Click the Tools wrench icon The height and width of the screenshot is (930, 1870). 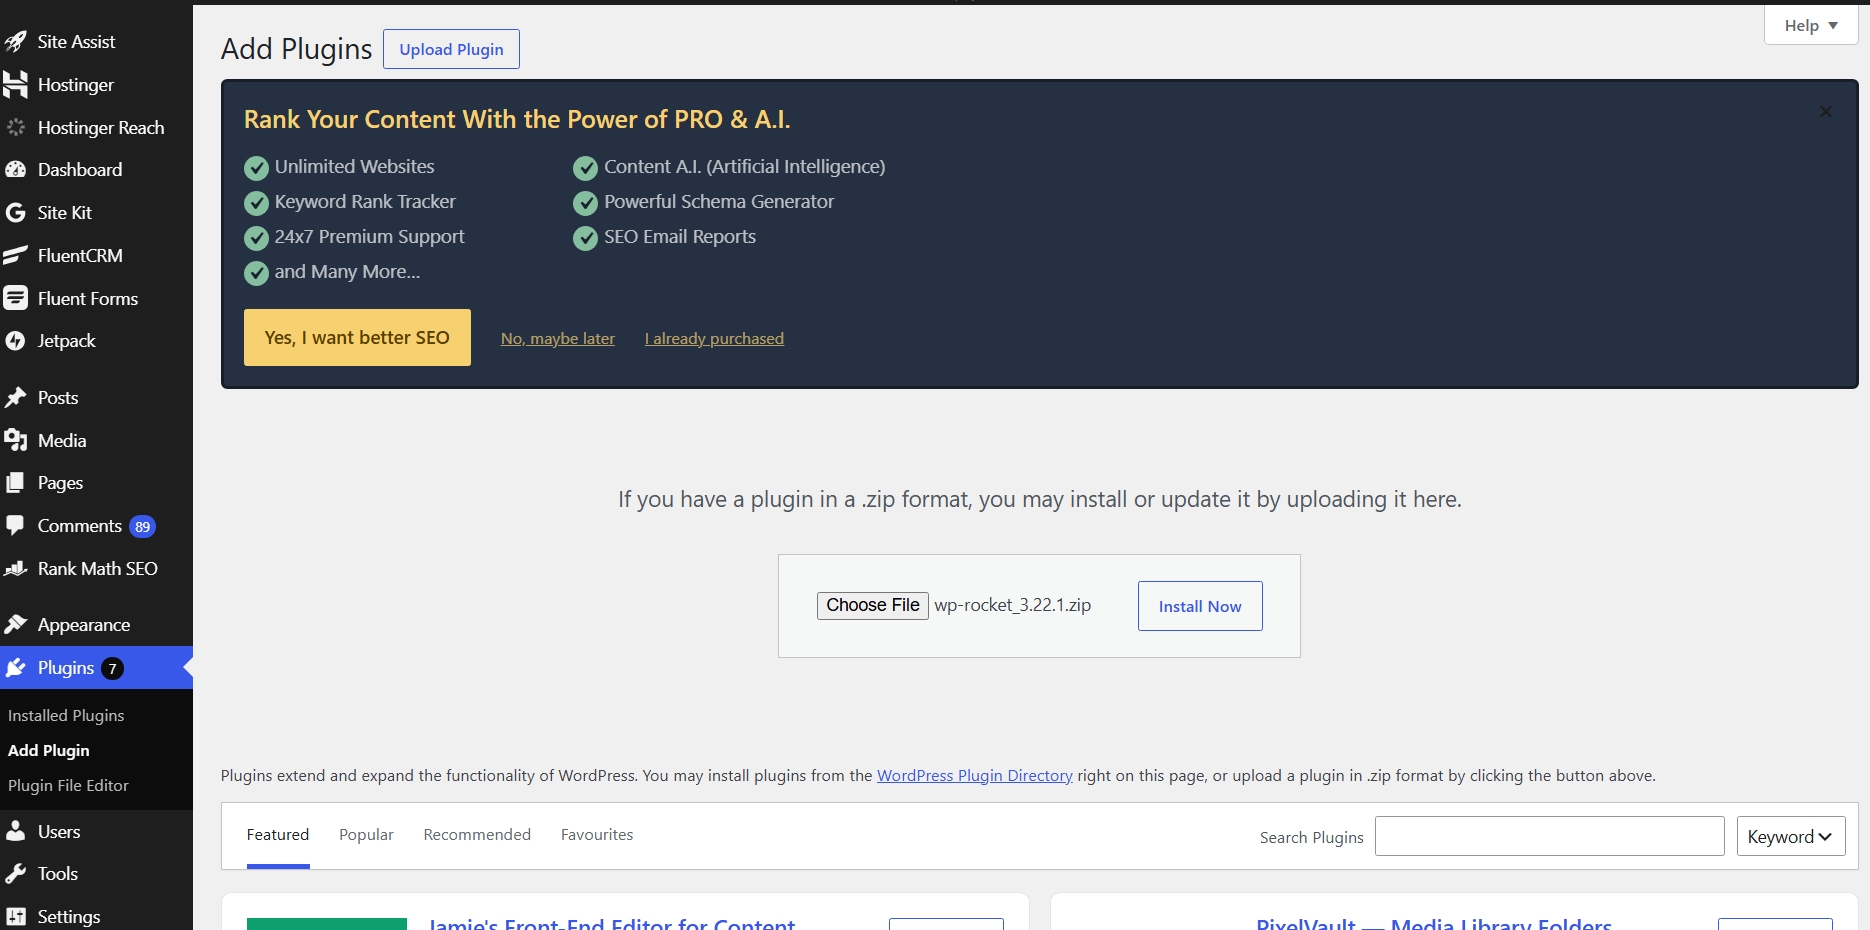pyautogui.click(x=15, y=874)
